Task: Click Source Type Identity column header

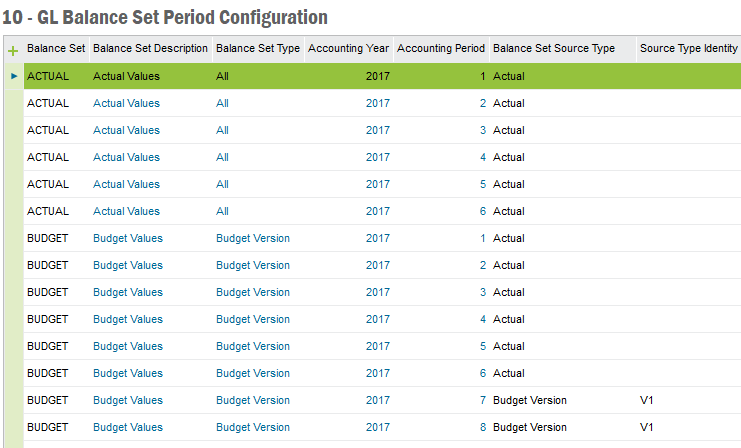Action: point(688,48)
